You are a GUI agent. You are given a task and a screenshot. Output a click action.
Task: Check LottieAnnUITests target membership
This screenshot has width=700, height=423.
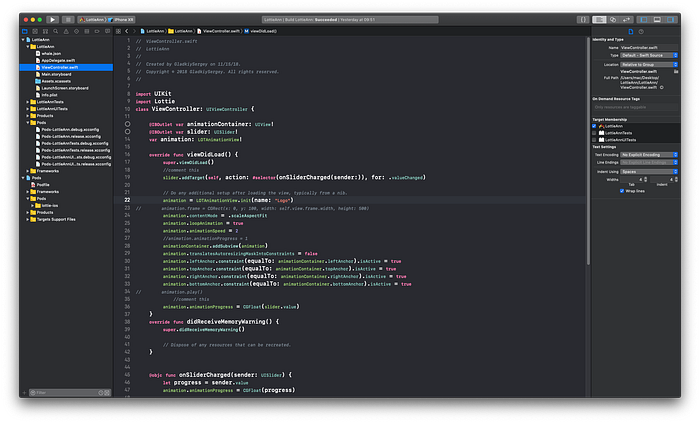coord(594,140)
